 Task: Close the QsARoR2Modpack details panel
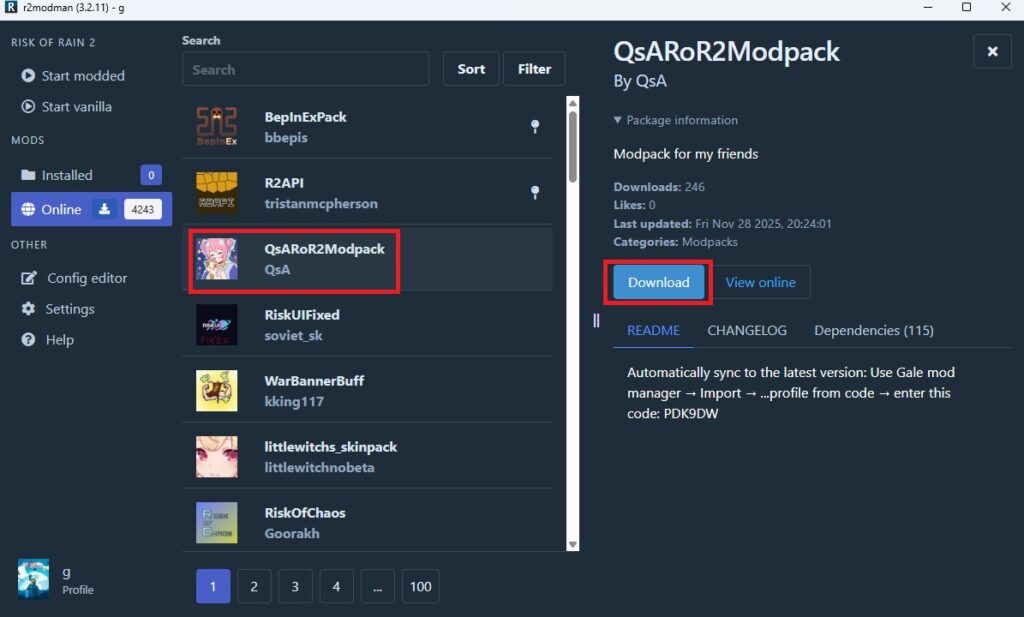[x=992, y=51]
